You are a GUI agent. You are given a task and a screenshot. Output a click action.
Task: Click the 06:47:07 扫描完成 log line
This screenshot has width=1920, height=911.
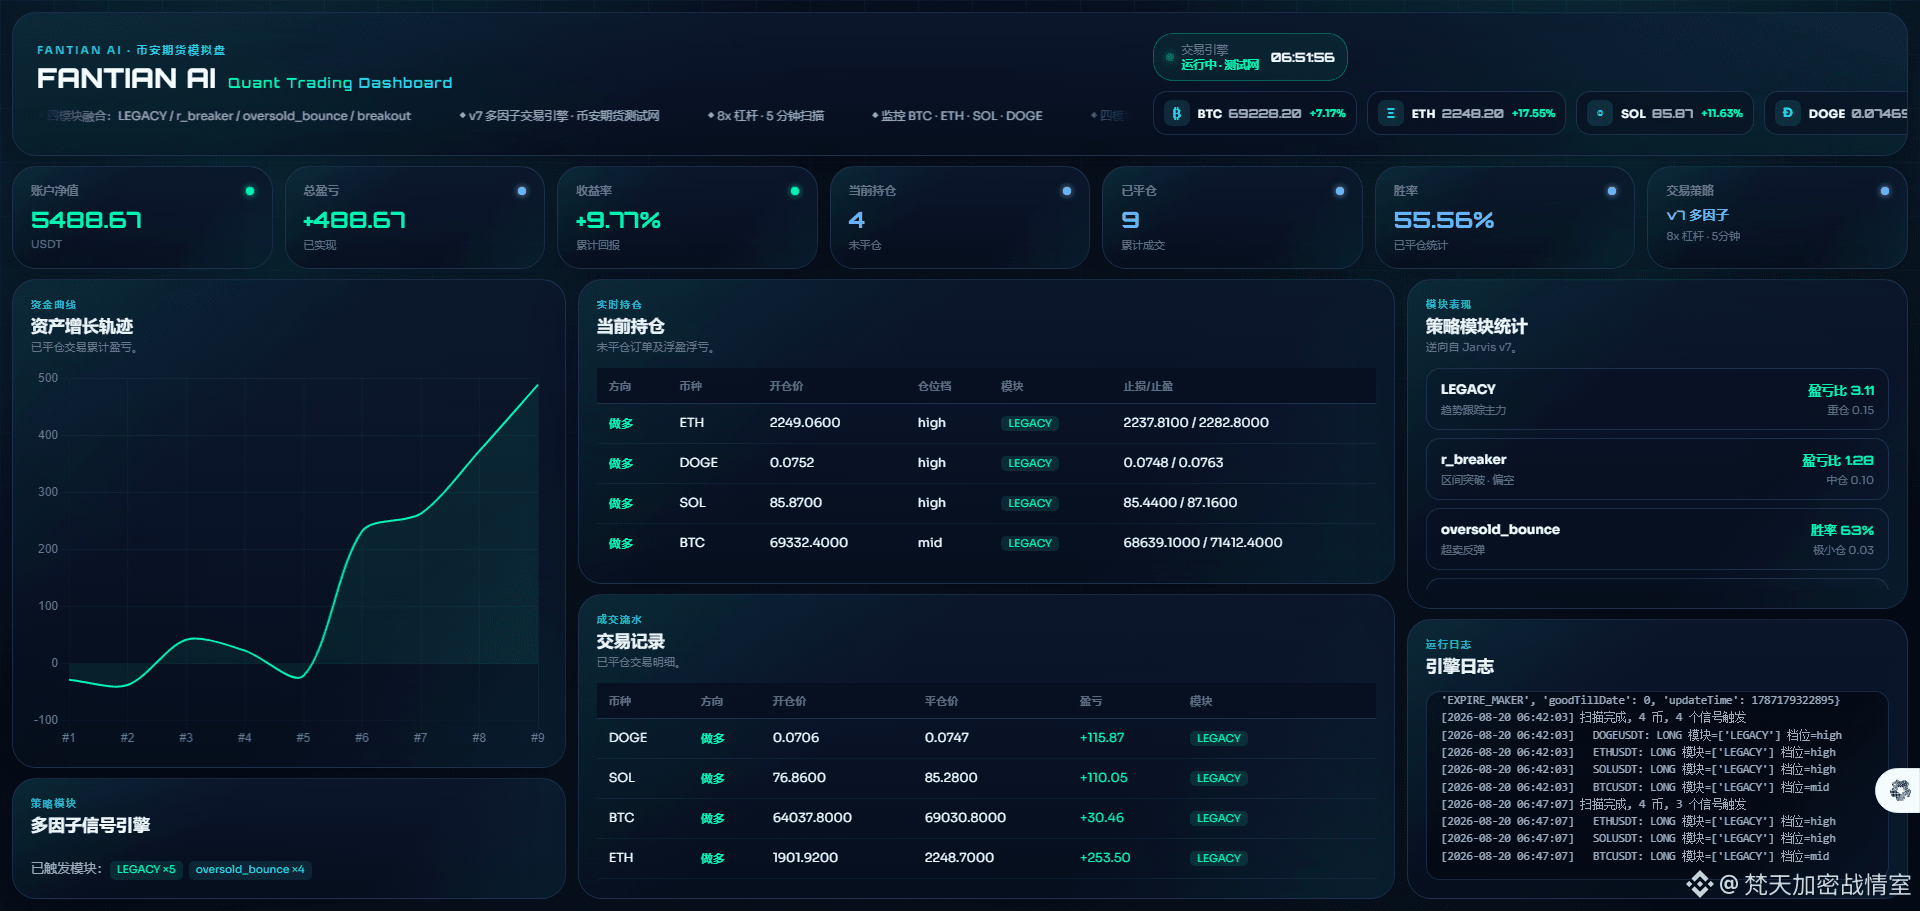coord(1593,804)
